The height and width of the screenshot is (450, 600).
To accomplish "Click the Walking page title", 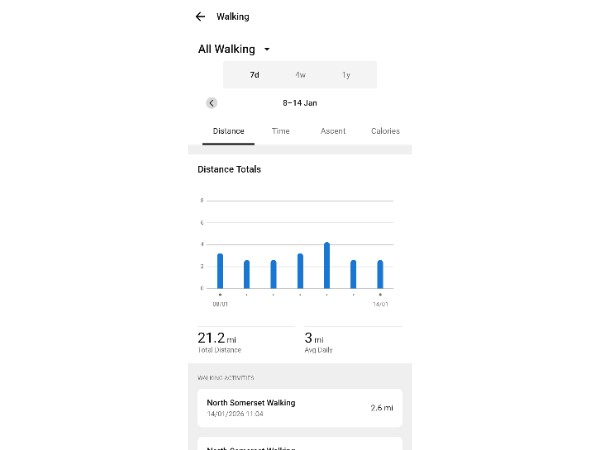I will (x=233, y=17).
